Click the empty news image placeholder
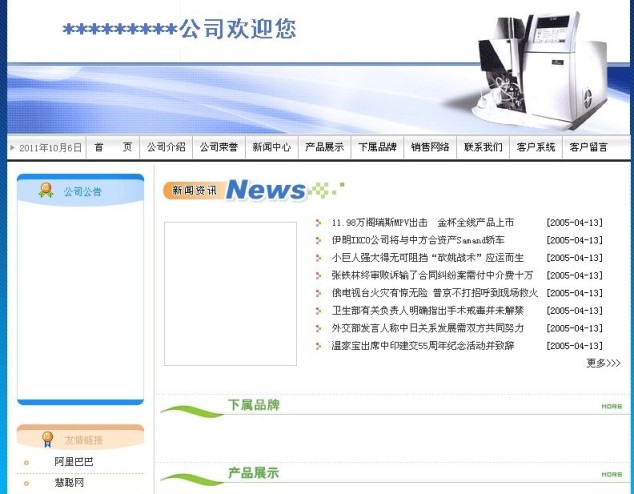 click(230, 293)
